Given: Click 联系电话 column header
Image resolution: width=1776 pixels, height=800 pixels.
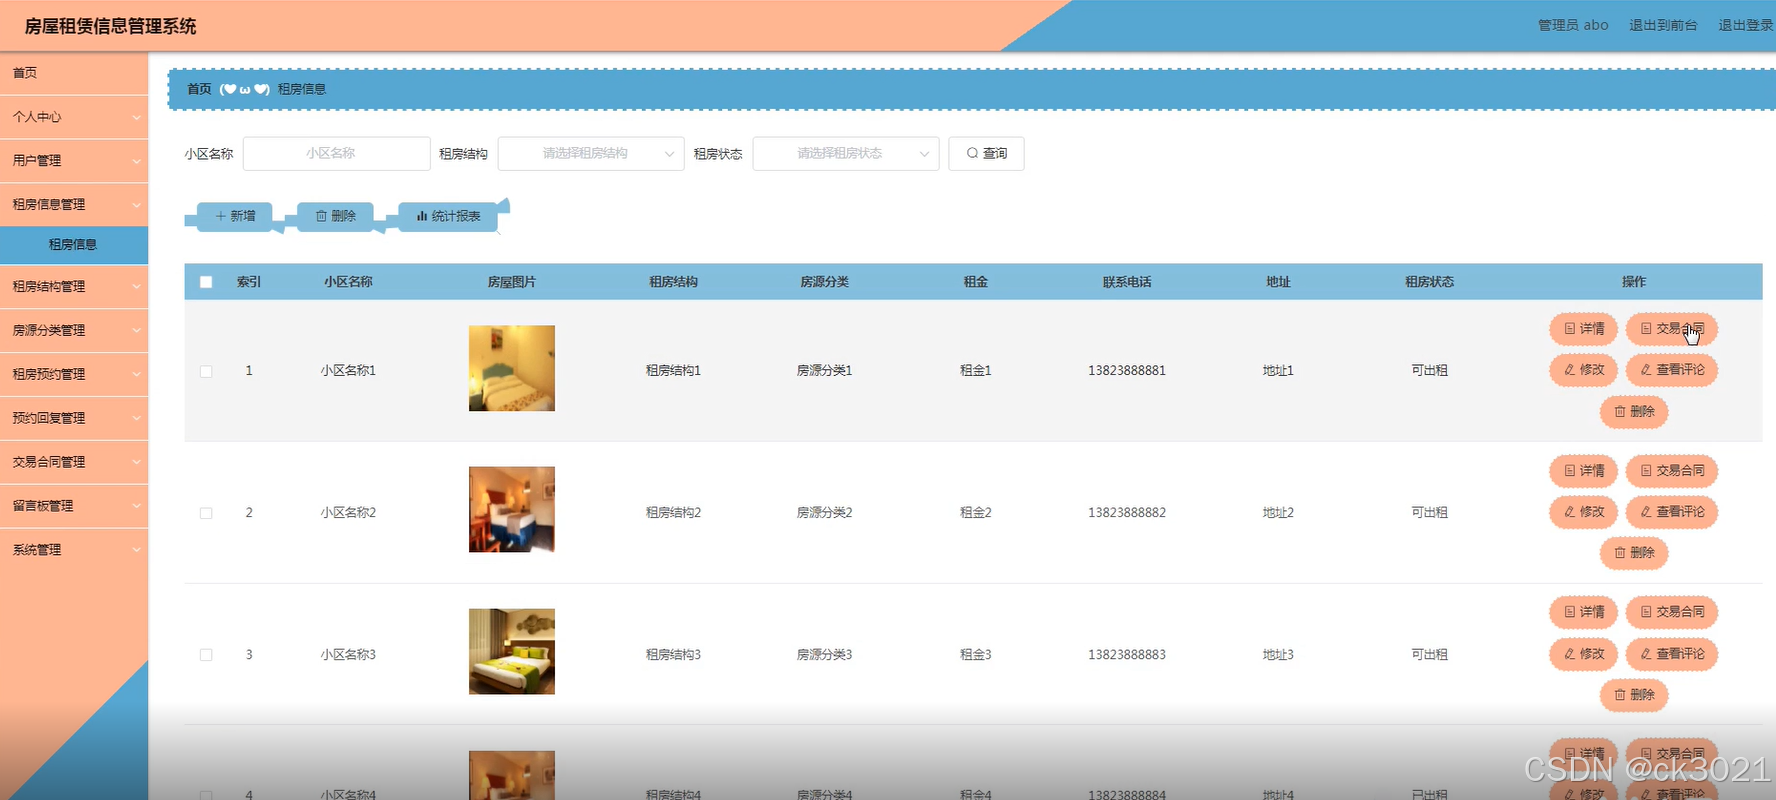Looking at the screenshot, I should pos(1127,282).
